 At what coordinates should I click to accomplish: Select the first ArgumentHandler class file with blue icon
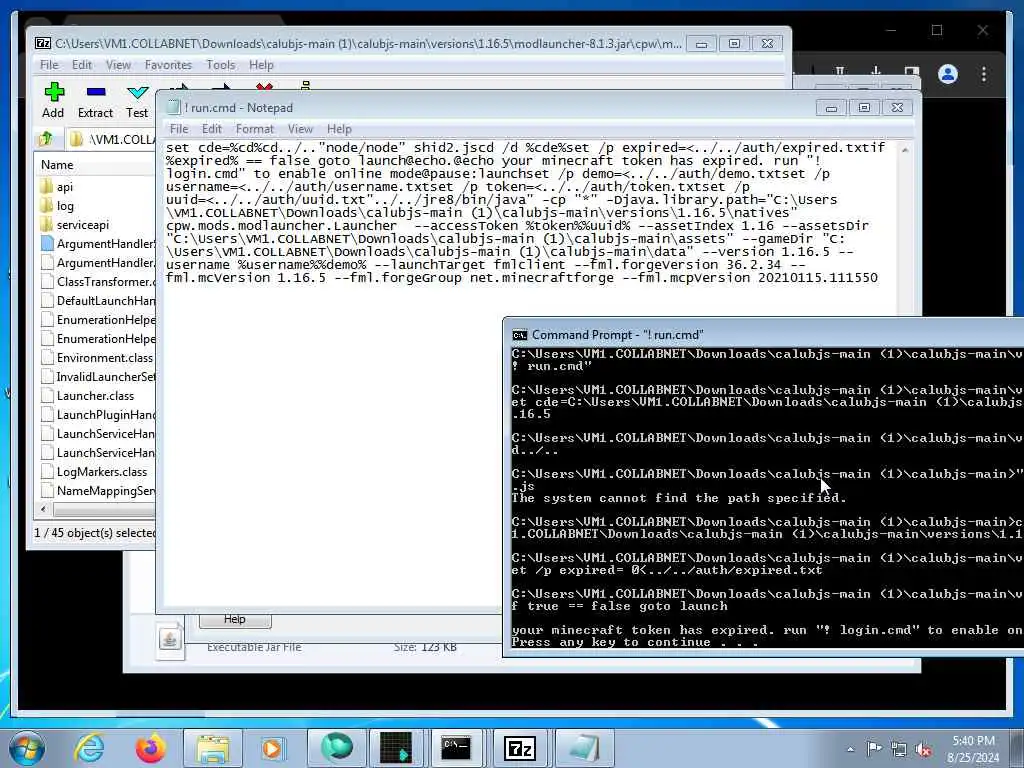(x=98, y=244)
